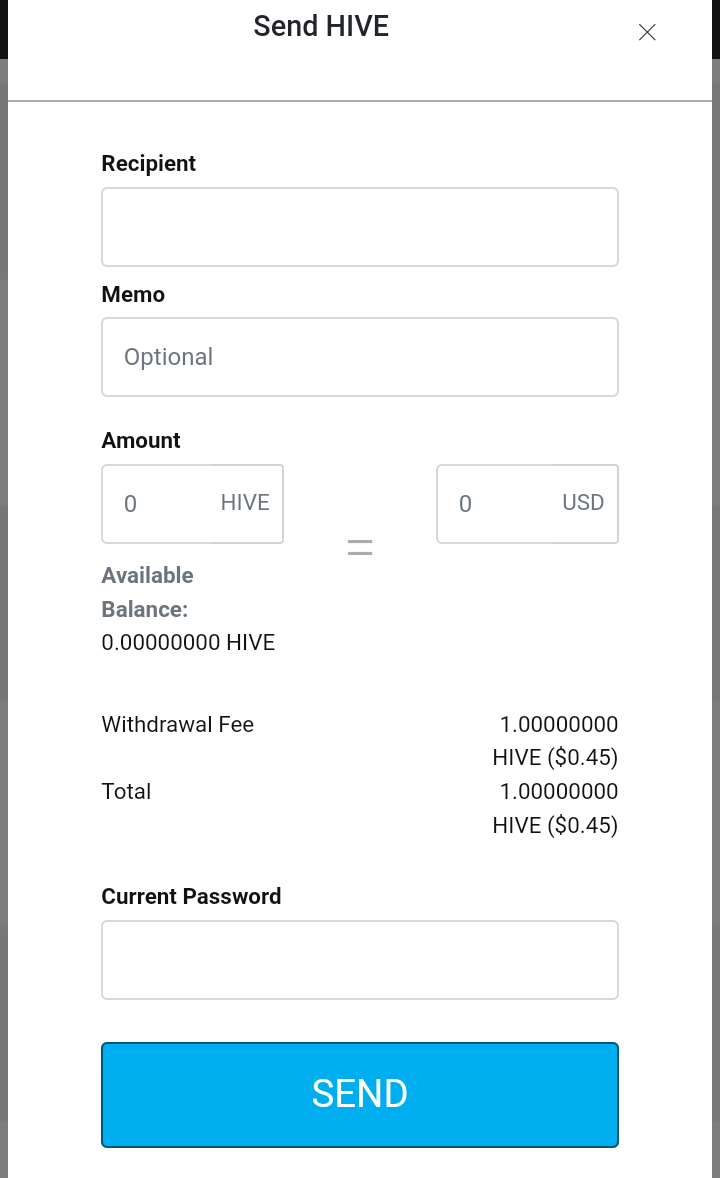
Task: Focus the Current Password field
Action: coord(360,960)
